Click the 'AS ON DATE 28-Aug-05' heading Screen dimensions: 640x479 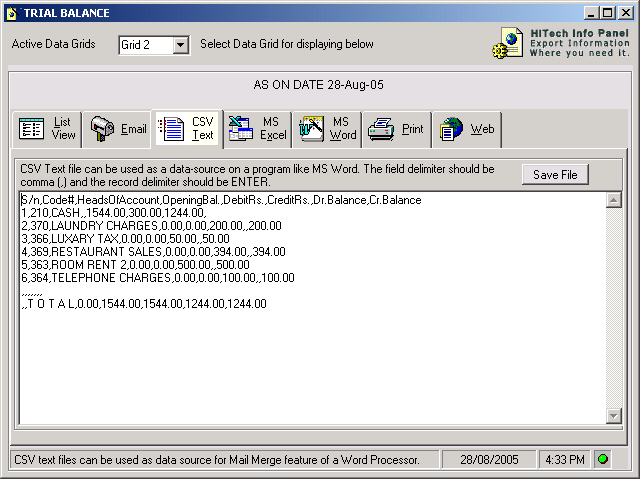(x=318, y=85)
